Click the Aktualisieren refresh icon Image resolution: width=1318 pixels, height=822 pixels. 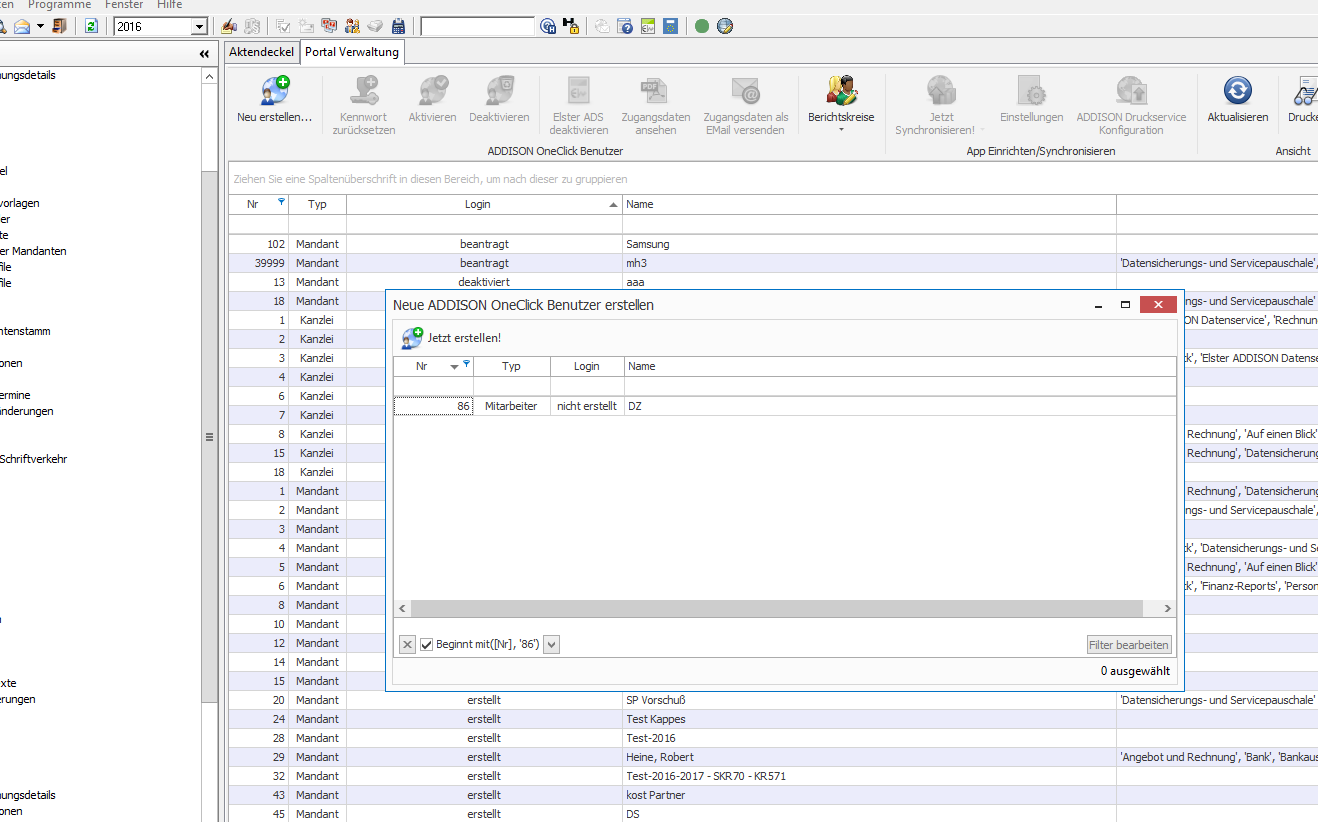click(x=1238, y=91)
